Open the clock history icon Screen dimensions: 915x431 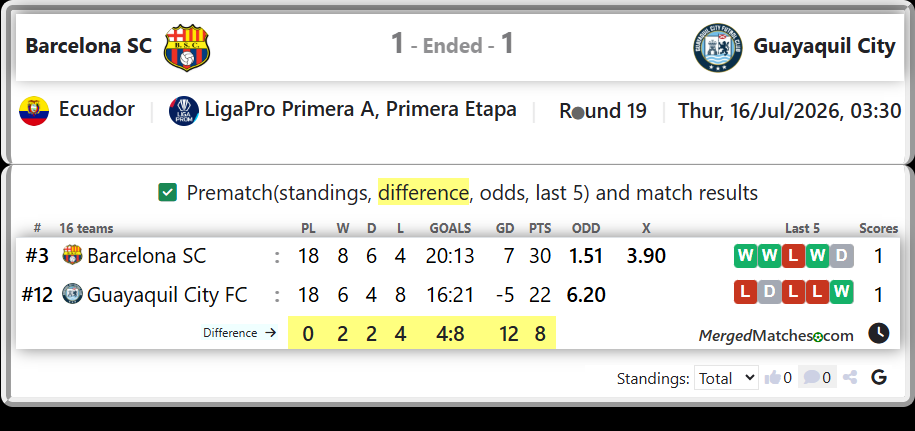coord(878,334)
